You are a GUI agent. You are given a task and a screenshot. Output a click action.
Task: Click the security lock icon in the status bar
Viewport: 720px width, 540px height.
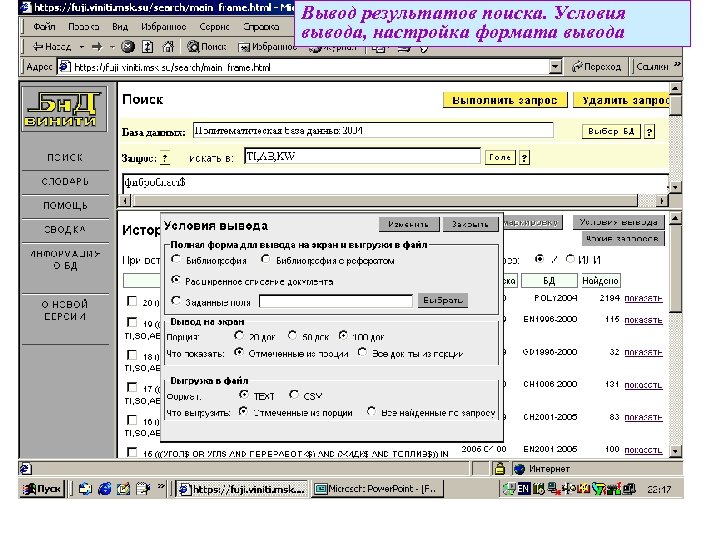click(499, 468)
